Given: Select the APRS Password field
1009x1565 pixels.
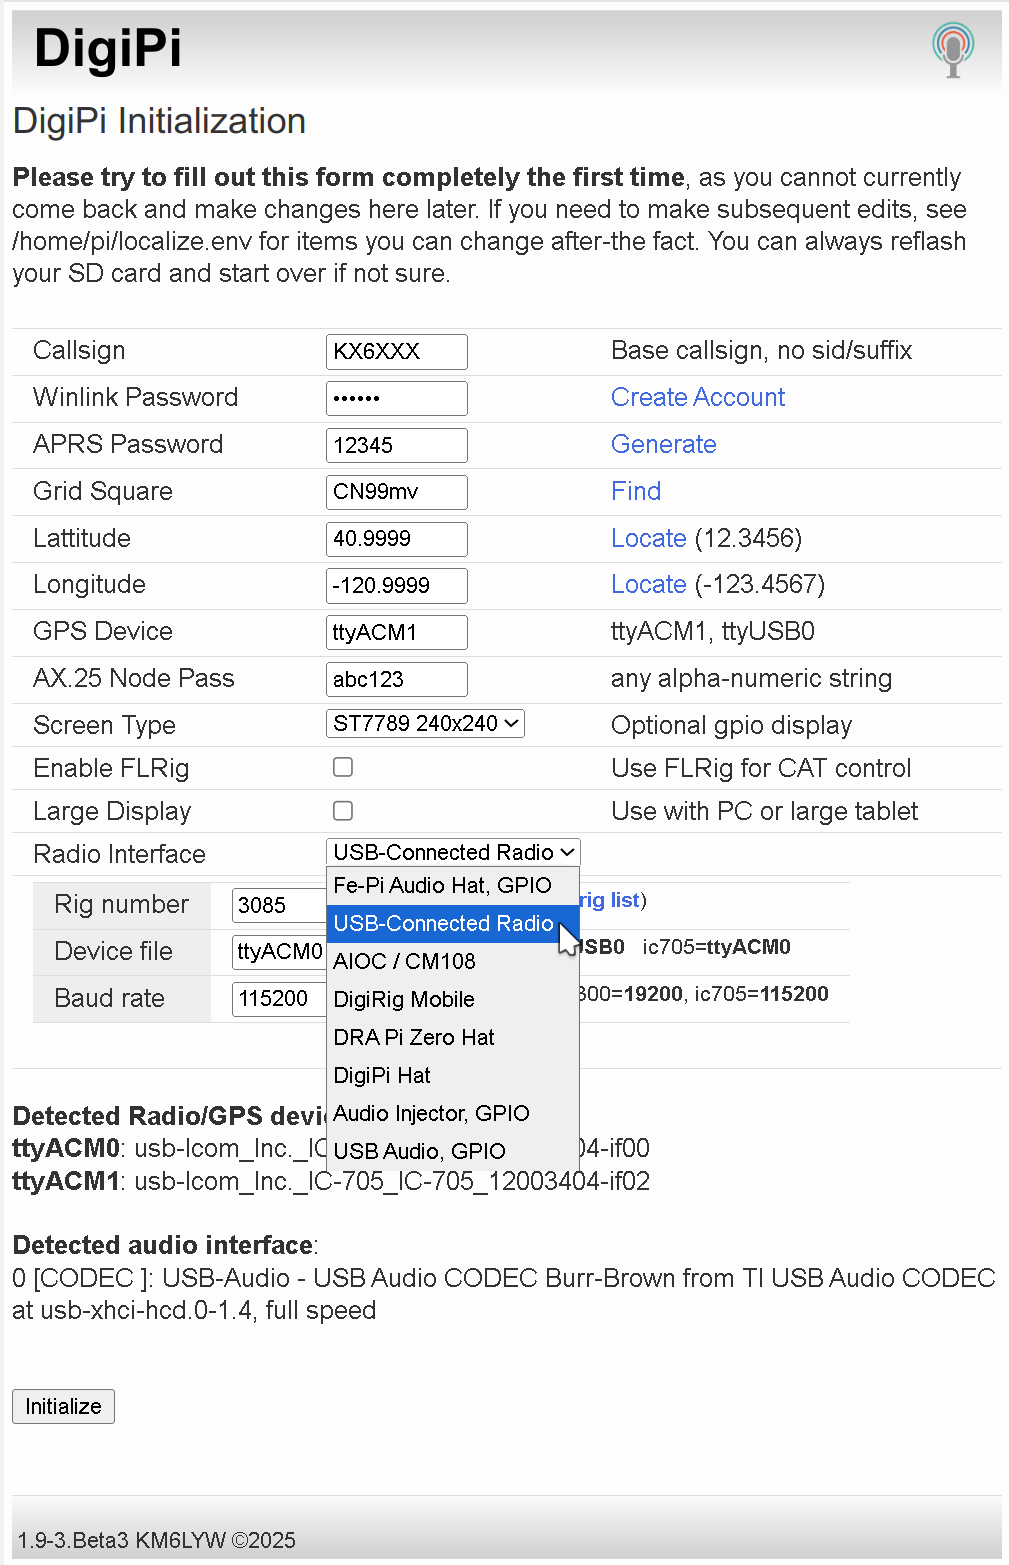Looking at the screenshot, I should point(397,445).
